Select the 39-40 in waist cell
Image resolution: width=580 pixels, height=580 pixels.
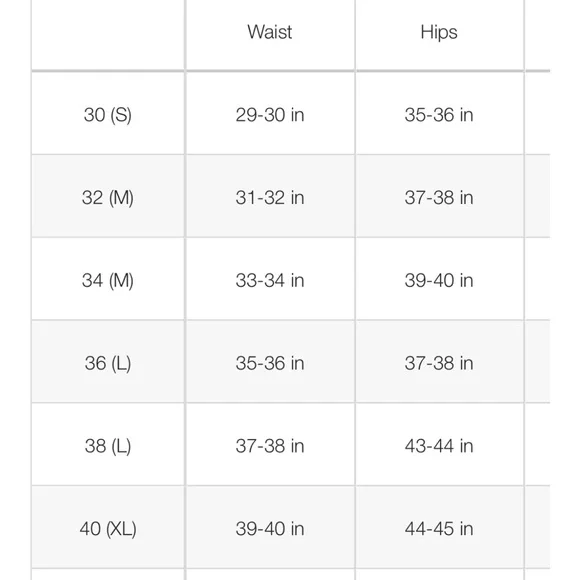point(270,529)
